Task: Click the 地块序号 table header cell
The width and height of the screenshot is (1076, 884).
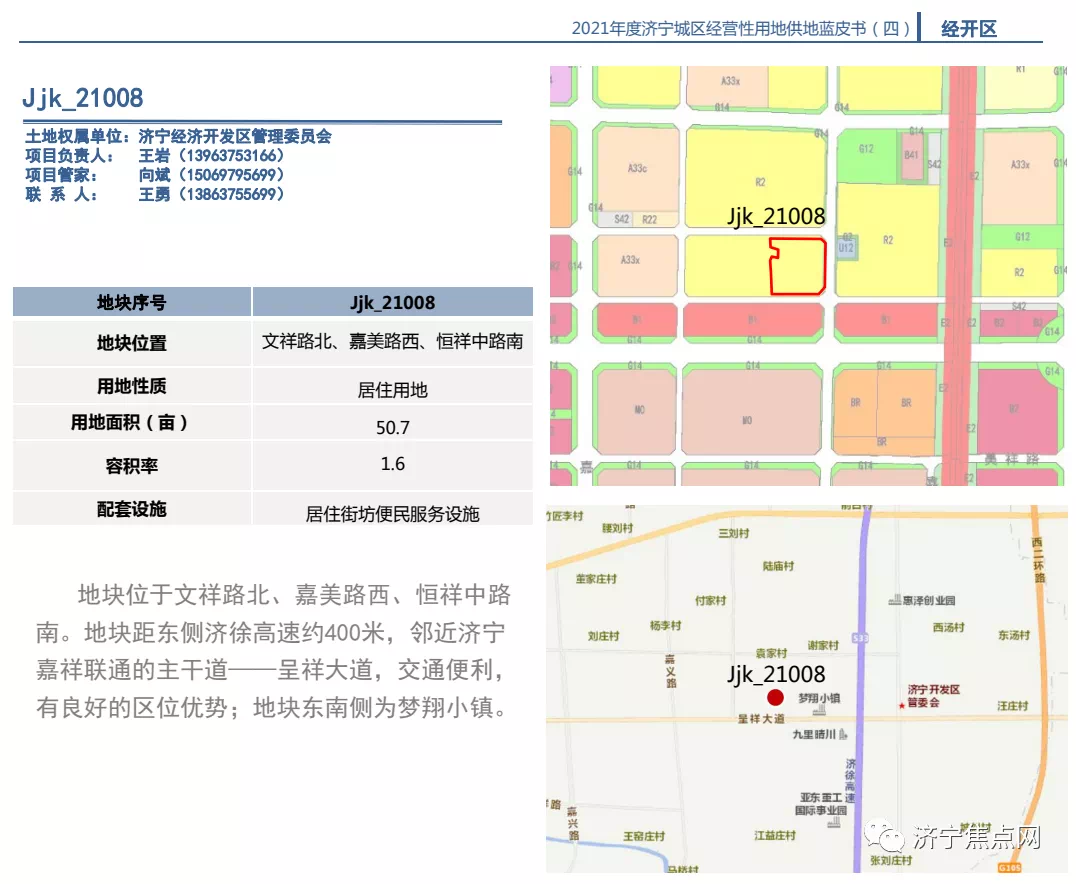Action: [132, 302]
